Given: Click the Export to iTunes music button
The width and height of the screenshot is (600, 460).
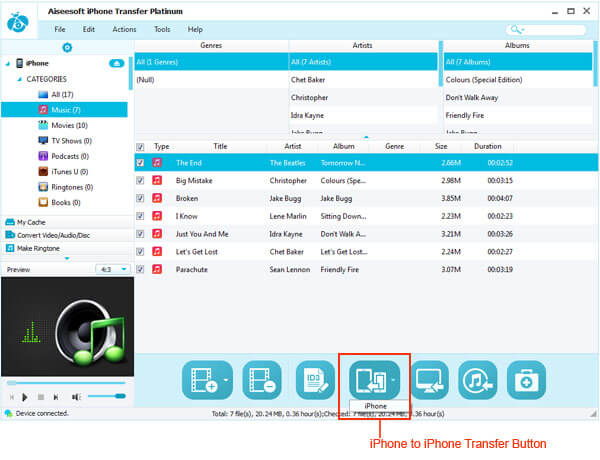Looking at the screenshot, I should coord(478,380).
